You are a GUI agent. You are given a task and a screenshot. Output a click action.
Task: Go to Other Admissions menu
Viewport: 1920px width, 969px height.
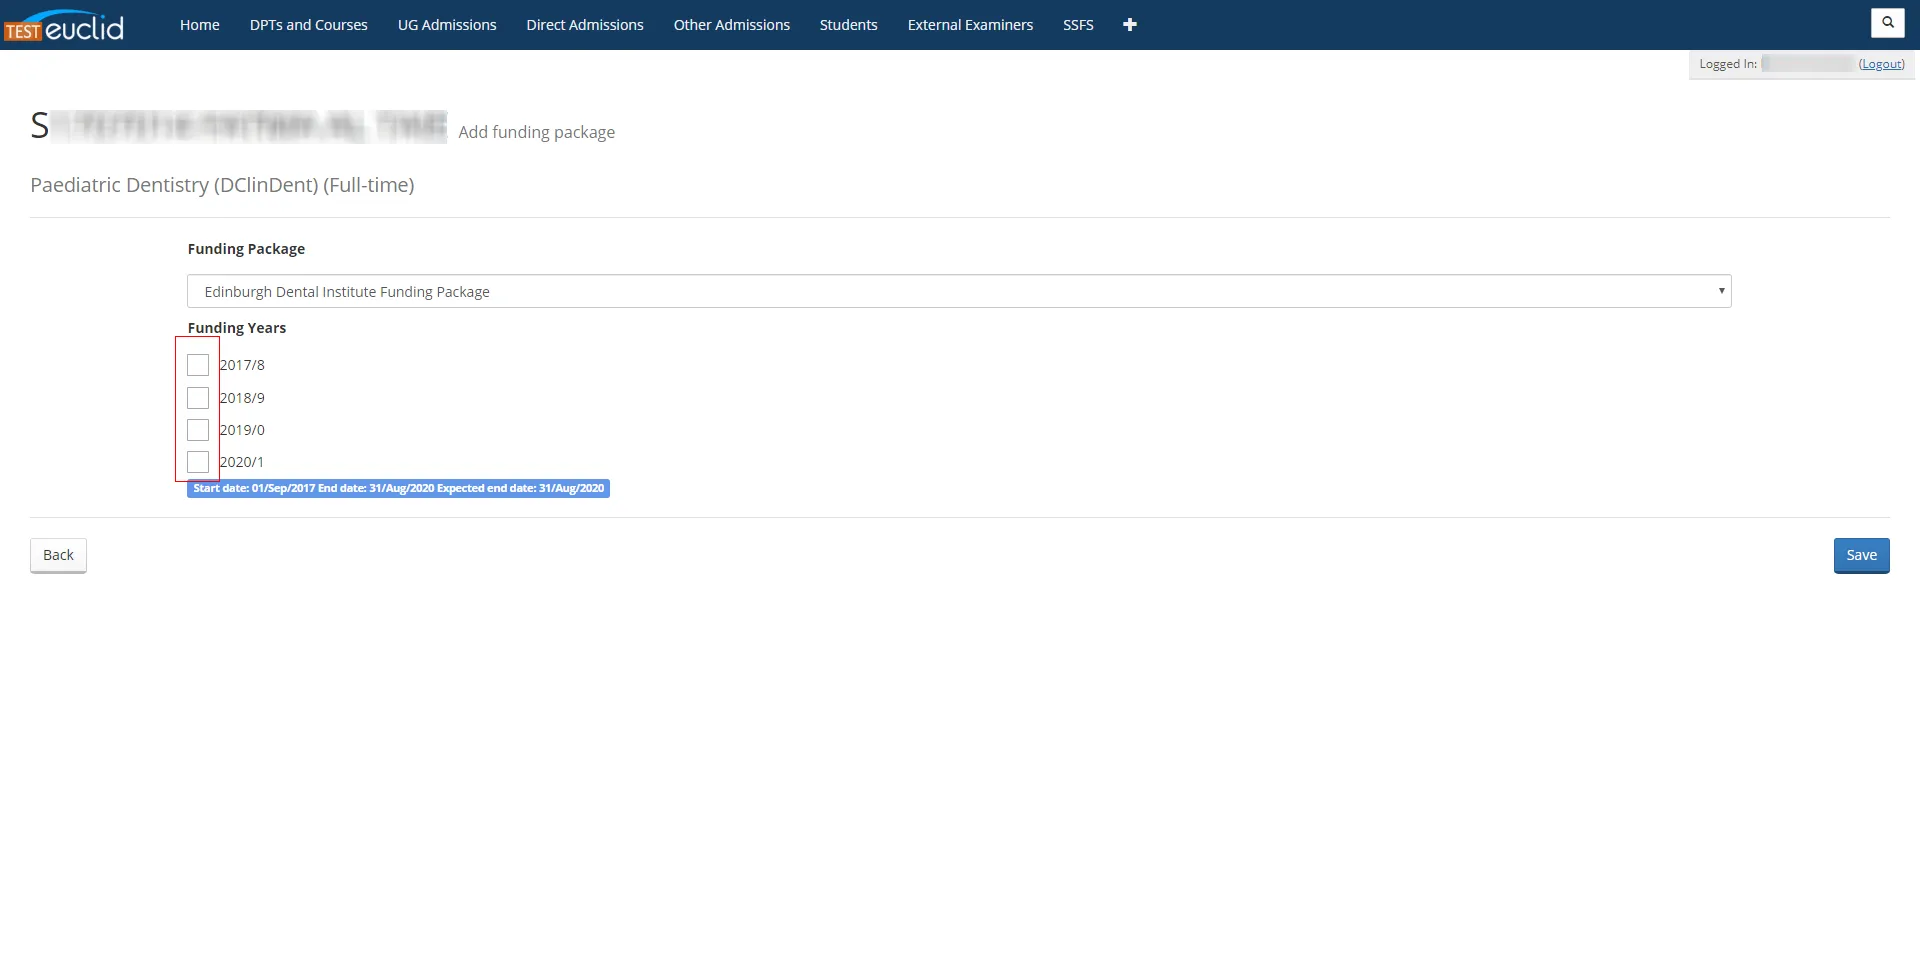click(x=731, y=25)
